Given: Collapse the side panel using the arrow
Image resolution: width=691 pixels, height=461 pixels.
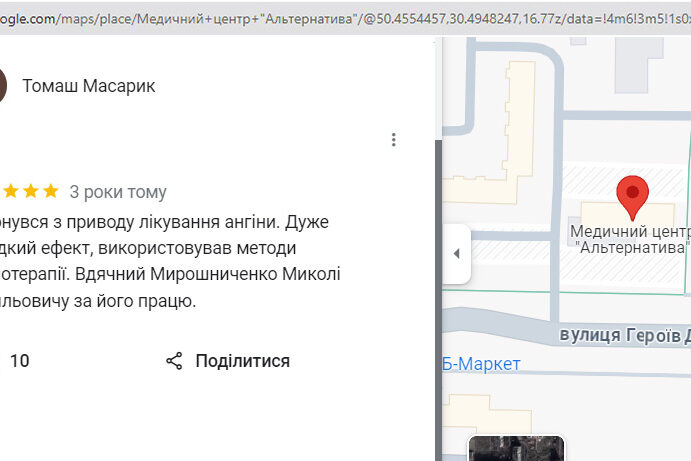Looking at the screenshot, I should [x=456, y=253].
